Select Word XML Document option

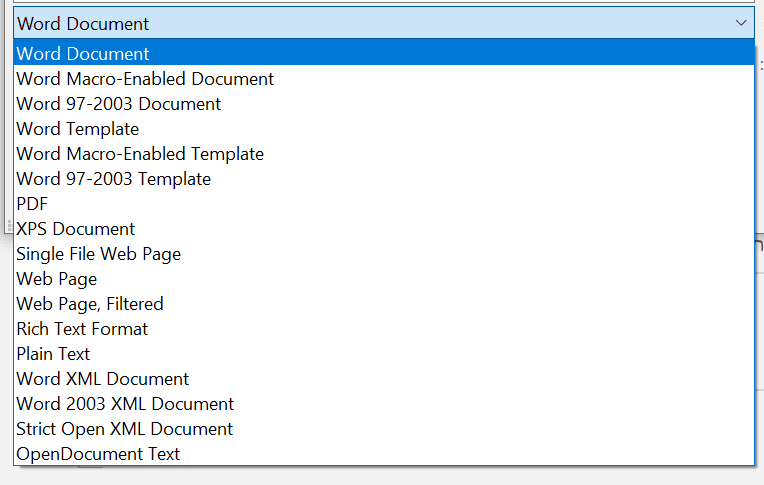pyautogui.click(x=103, y=379)
